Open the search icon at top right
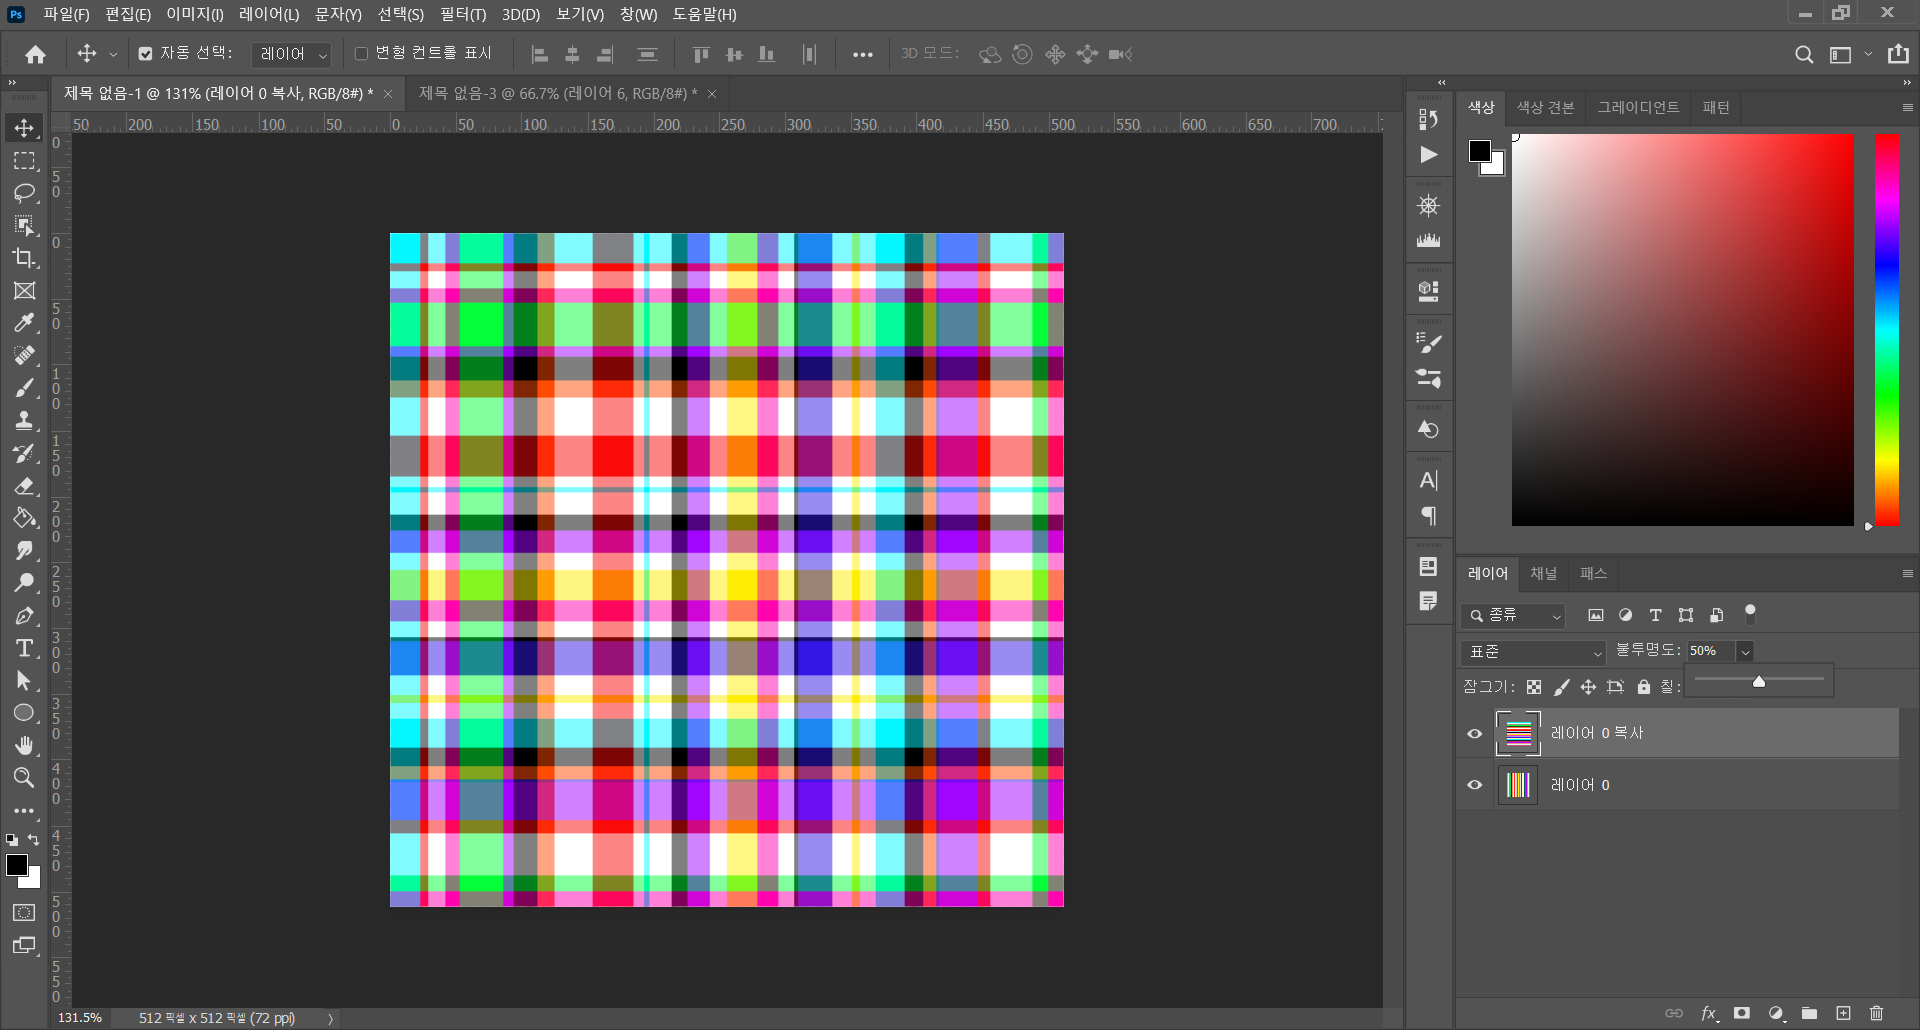The height and width of the screenshot is (1030, 1920). click(x=1804, y=54)
